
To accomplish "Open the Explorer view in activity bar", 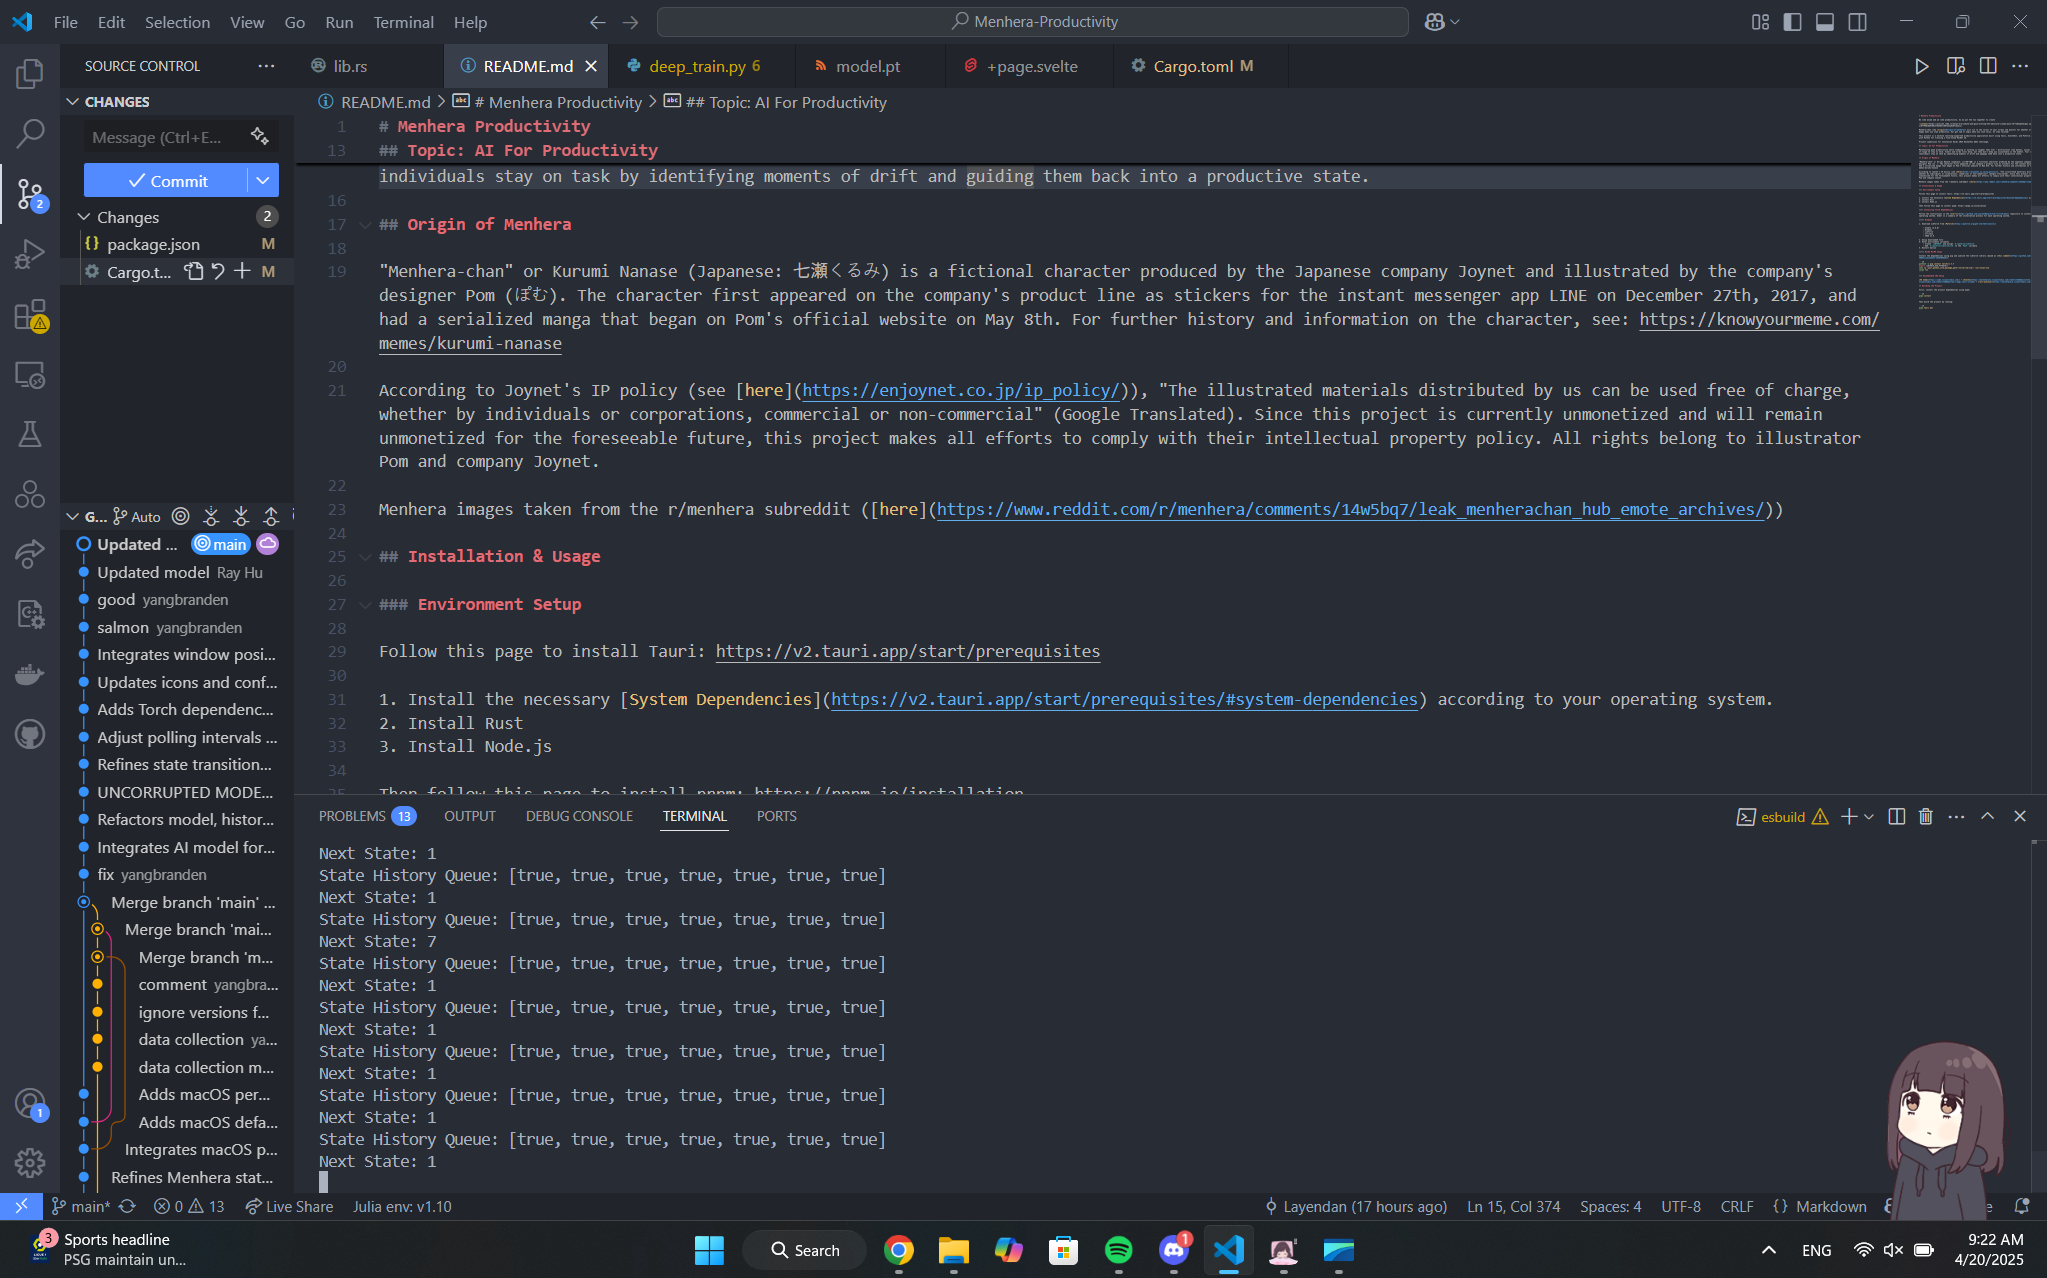I will [x=30, y=73].
